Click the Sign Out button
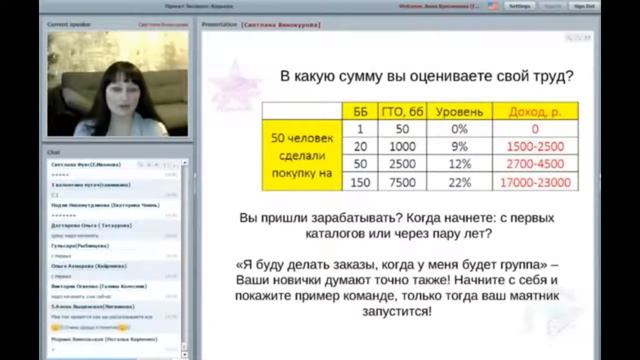Image resolution: width=640 pixels, height=360 pixels. [x=584, y=6]
